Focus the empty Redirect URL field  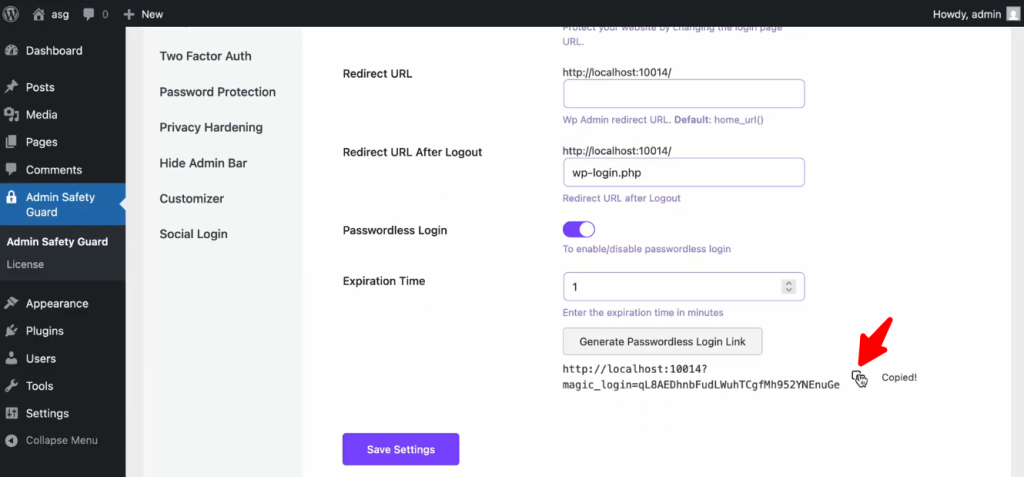(x=684, y=94)
